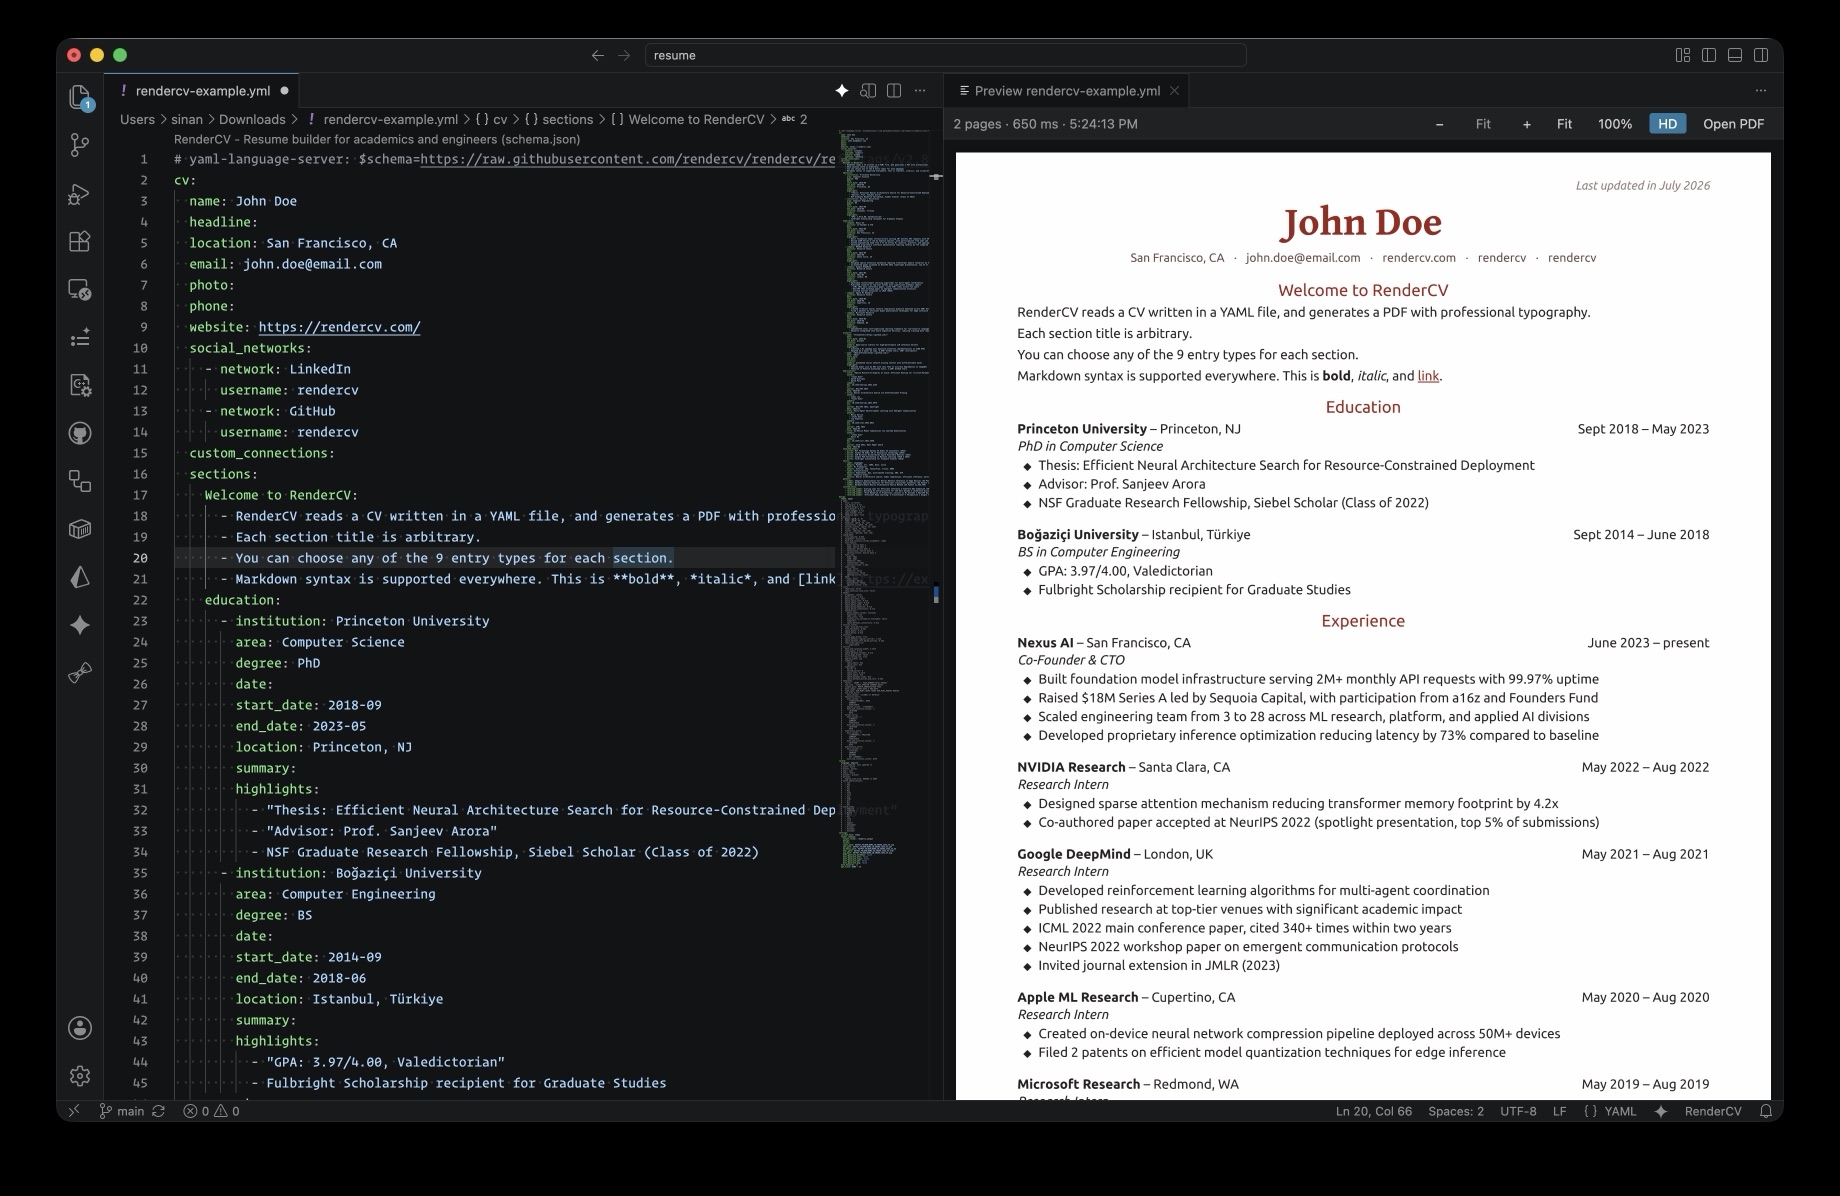1840x1196 pixels.
Task: Open the Users breadcrumb folder
Action: [x=138, y=119]
